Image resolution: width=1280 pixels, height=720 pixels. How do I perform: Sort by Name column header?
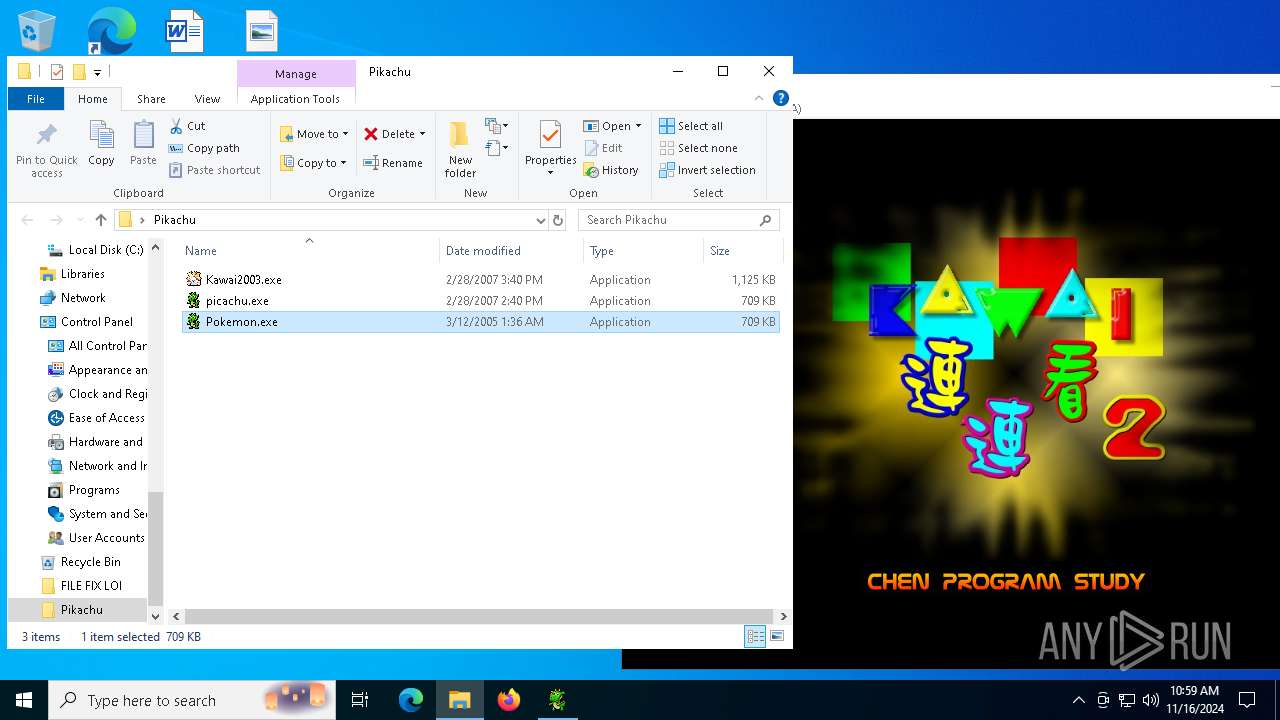[x=309, y=251]
